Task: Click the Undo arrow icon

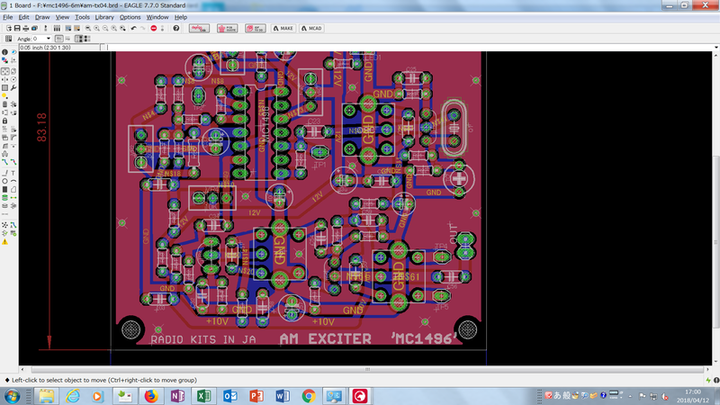Action: coord(134,28)
